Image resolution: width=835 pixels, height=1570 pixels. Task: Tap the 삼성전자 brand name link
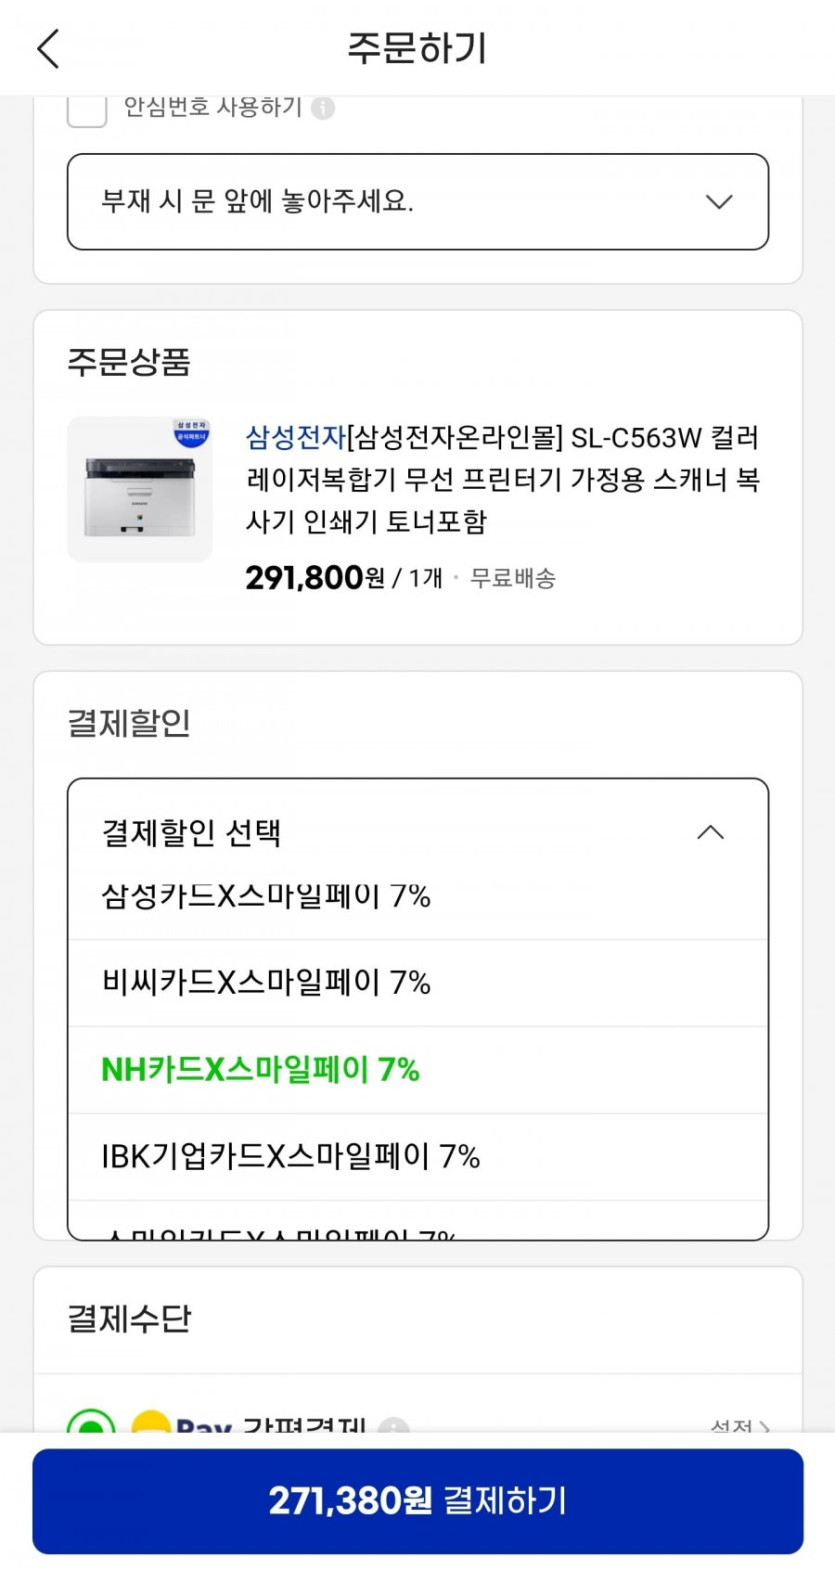coord(295,438)
